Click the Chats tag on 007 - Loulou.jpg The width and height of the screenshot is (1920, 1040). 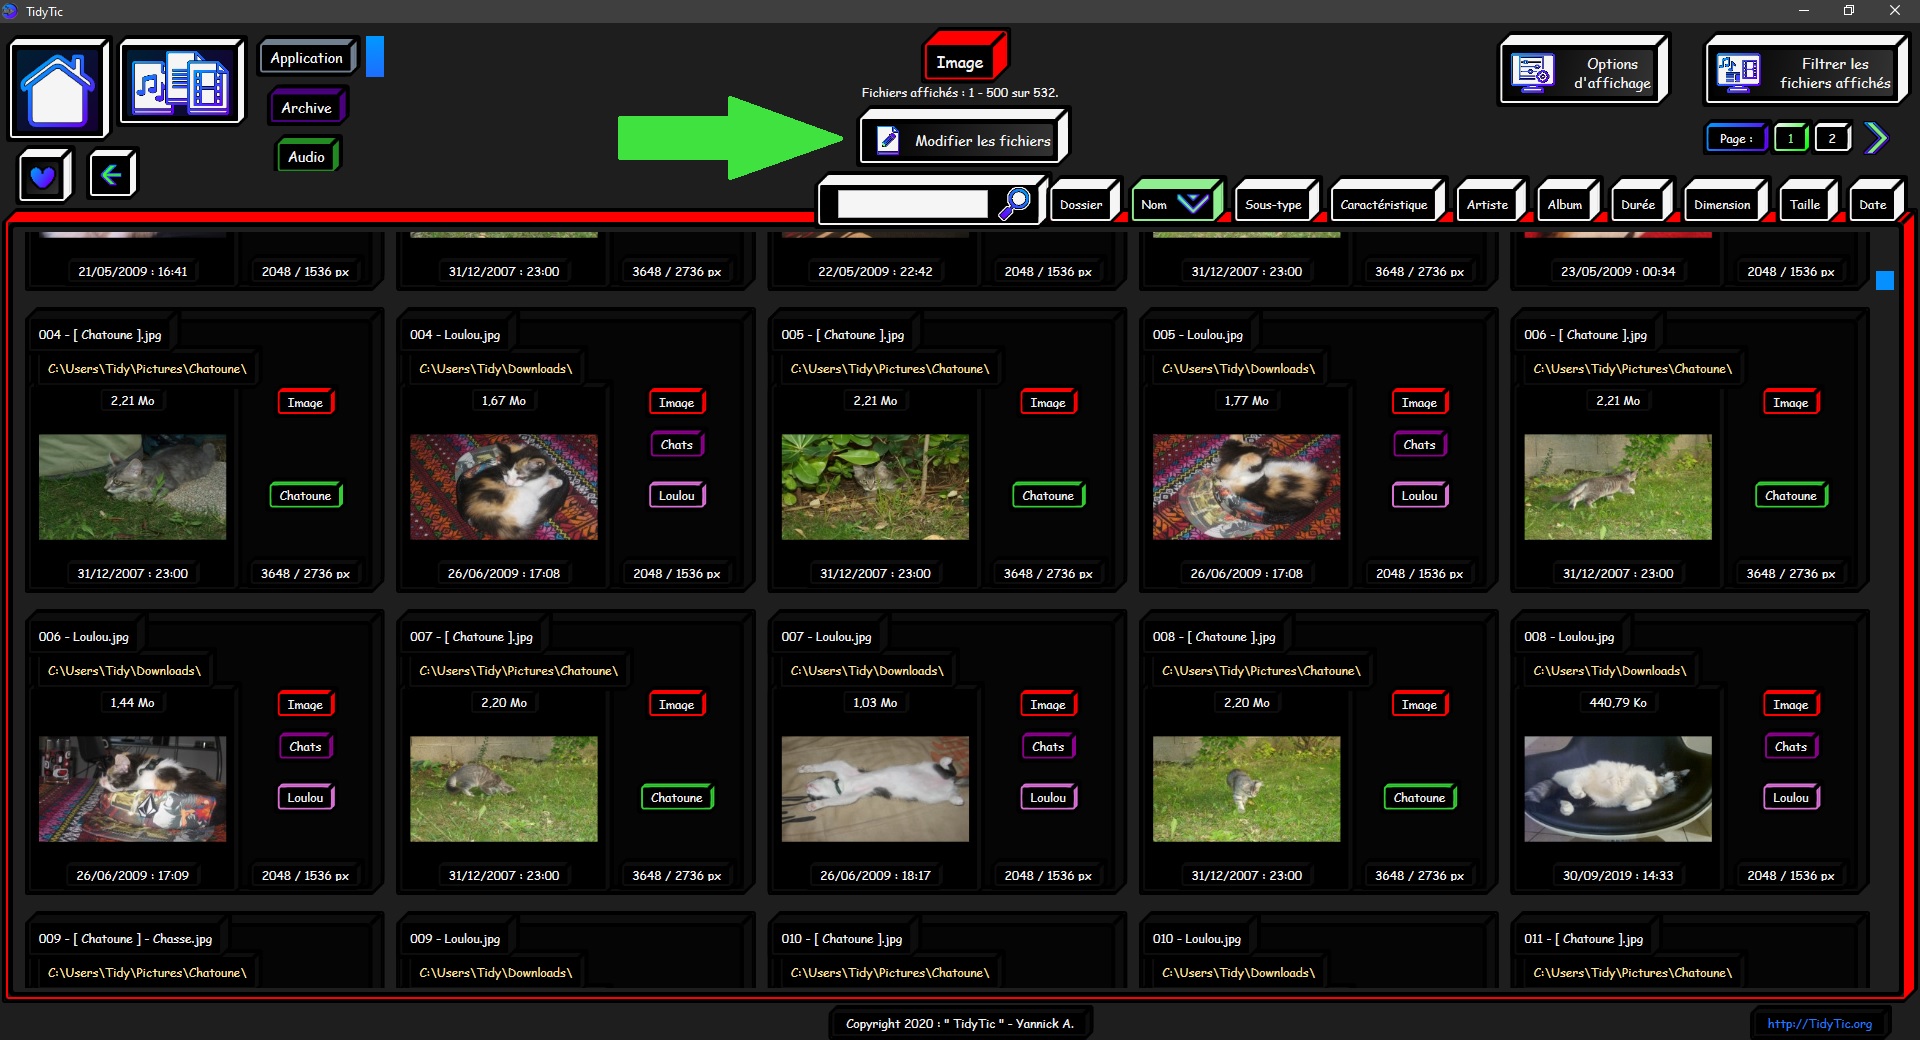1048,746
